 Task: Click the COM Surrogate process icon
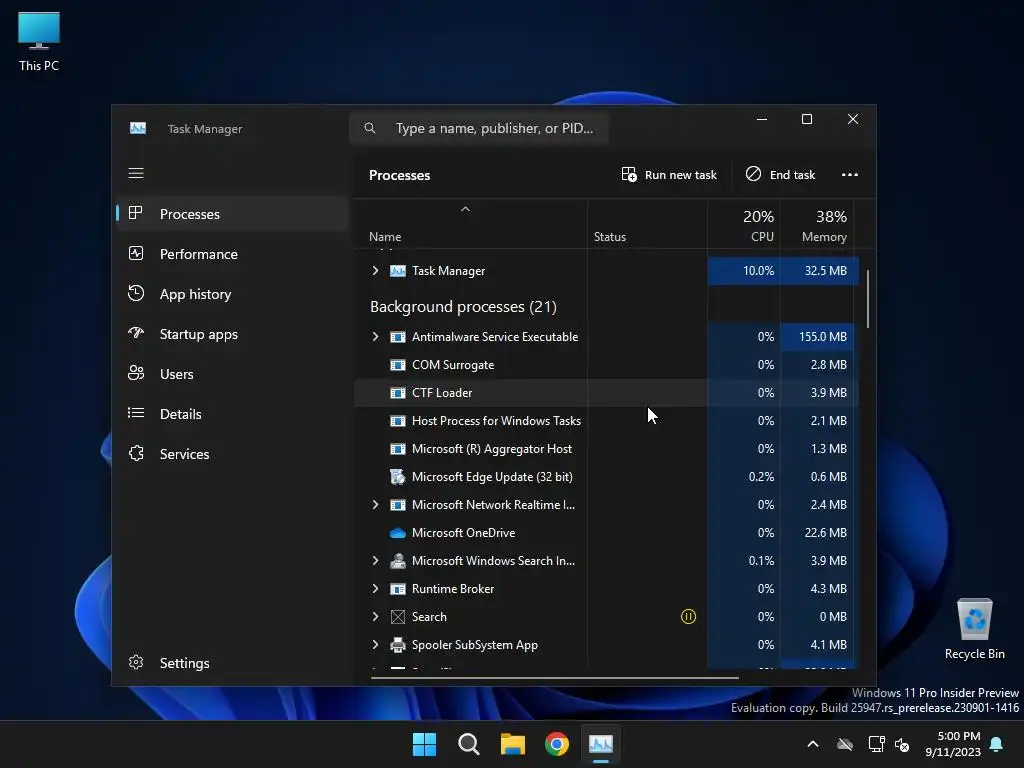[398, 365]
